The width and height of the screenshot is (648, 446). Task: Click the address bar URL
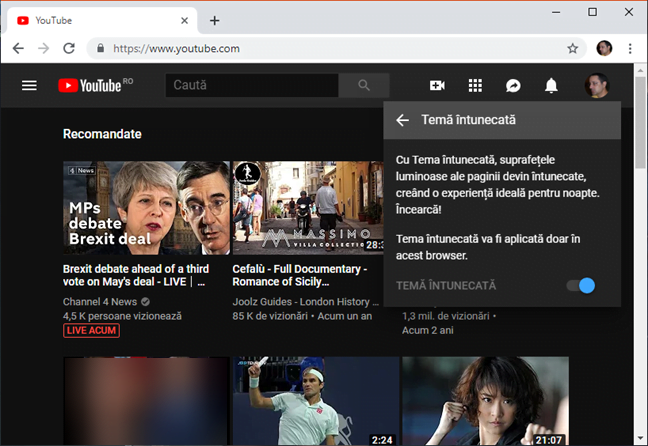(176, 48)
